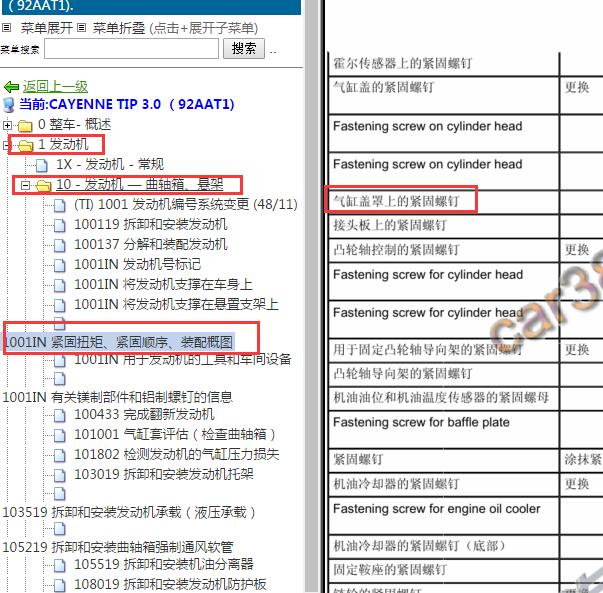Click page icon of 1001IN 将发动机支撑在悬置支架上
The width and height of the screenshot is (603, 593).
tap(60, 306)
